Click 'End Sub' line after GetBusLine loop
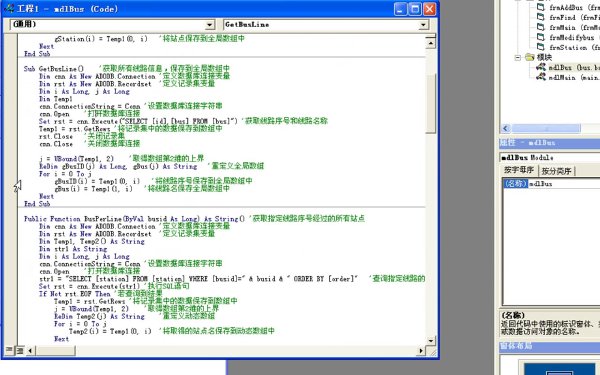This screenshot has height=375, width=600. [x=37, y=204]
